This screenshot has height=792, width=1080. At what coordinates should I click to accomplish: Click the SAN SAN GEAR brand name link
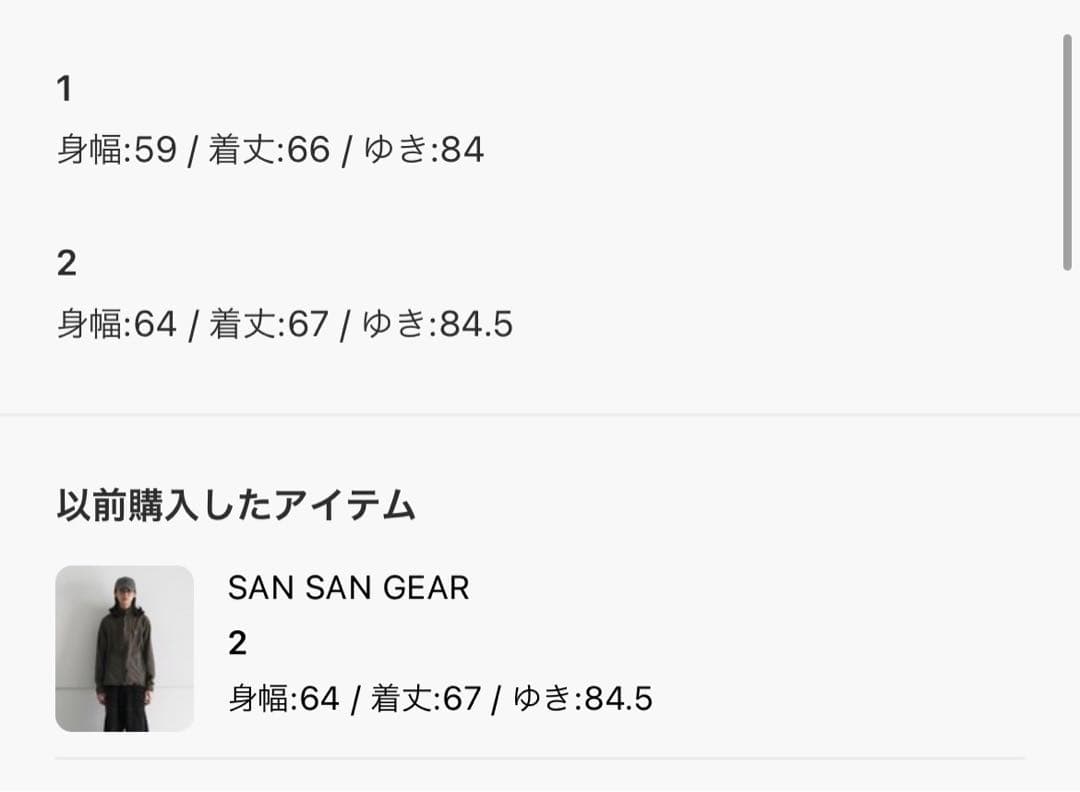pyautogui.click(x=349, y=588)
